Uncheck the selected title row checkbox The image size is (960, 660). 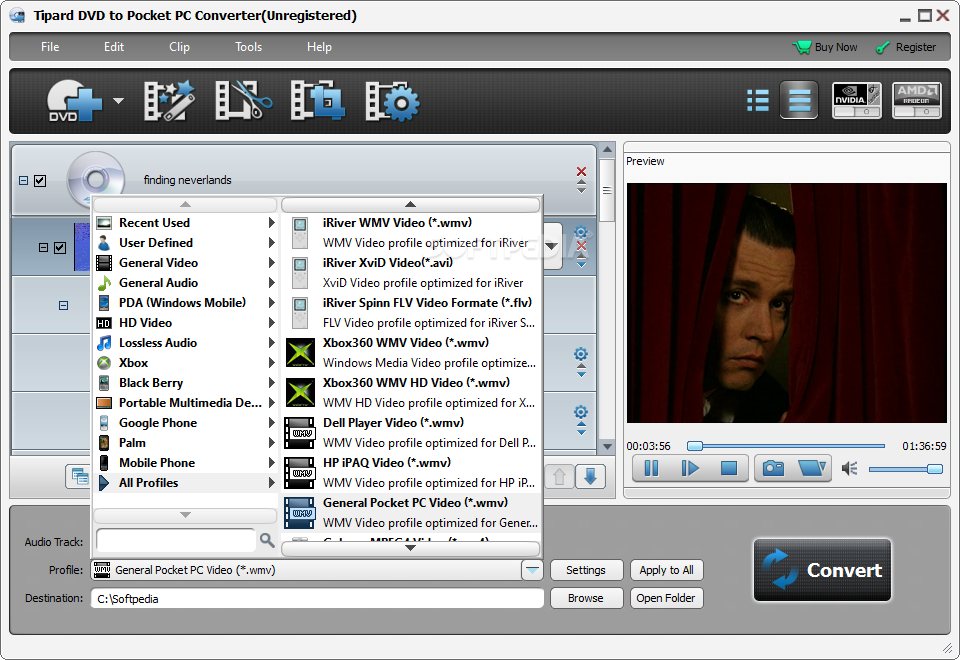click(60, 248)
